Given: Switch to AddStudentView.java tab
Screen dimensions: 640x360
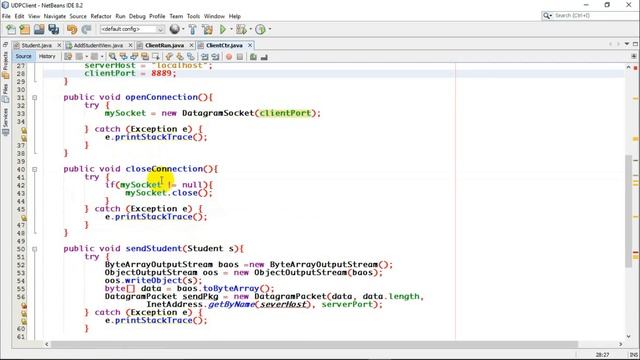Looking at the screenshot, I should point(98,45).
